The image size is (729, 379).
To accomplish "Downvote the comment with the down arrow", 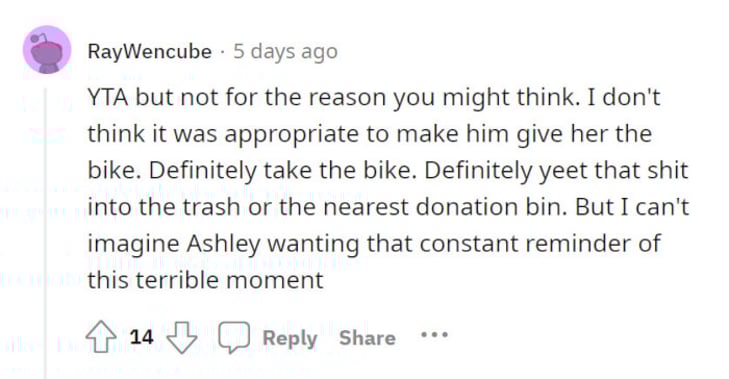I will [x=182, y=337].
